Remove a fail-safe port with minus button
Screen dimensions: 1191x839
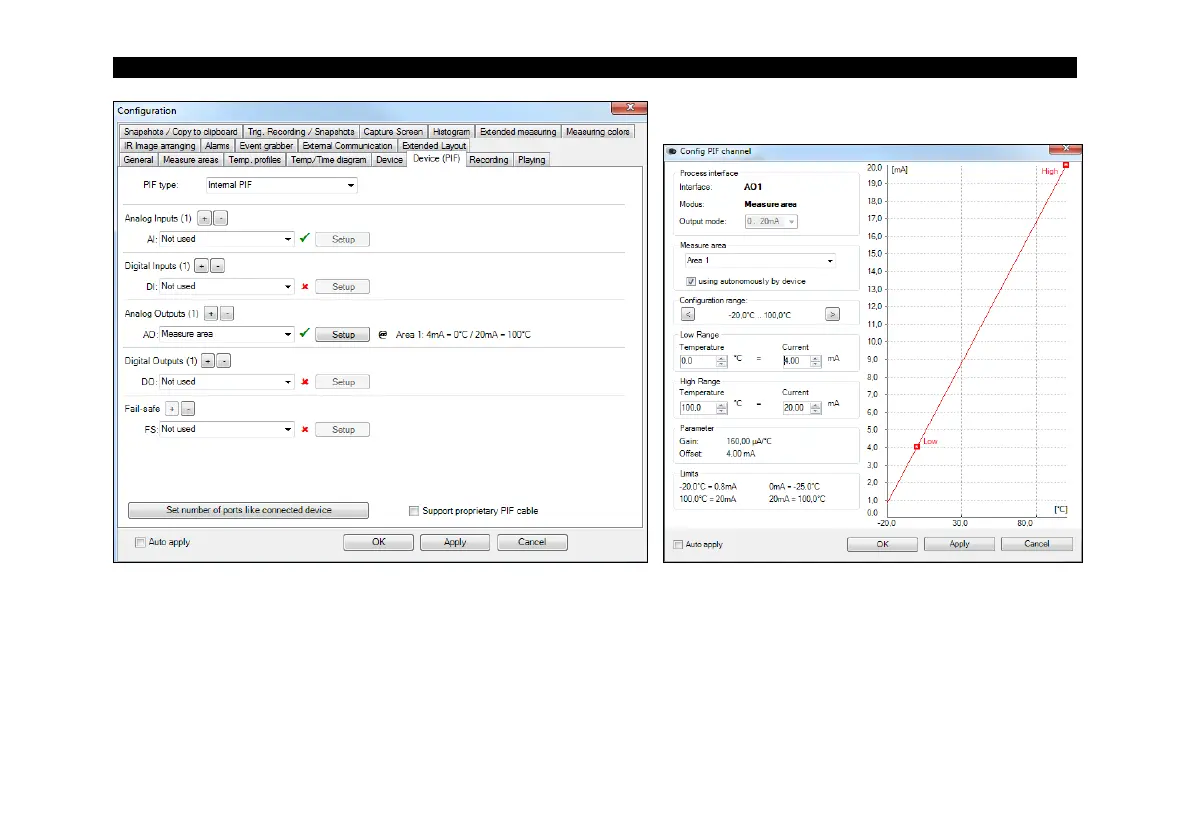(x=188, y=409)
